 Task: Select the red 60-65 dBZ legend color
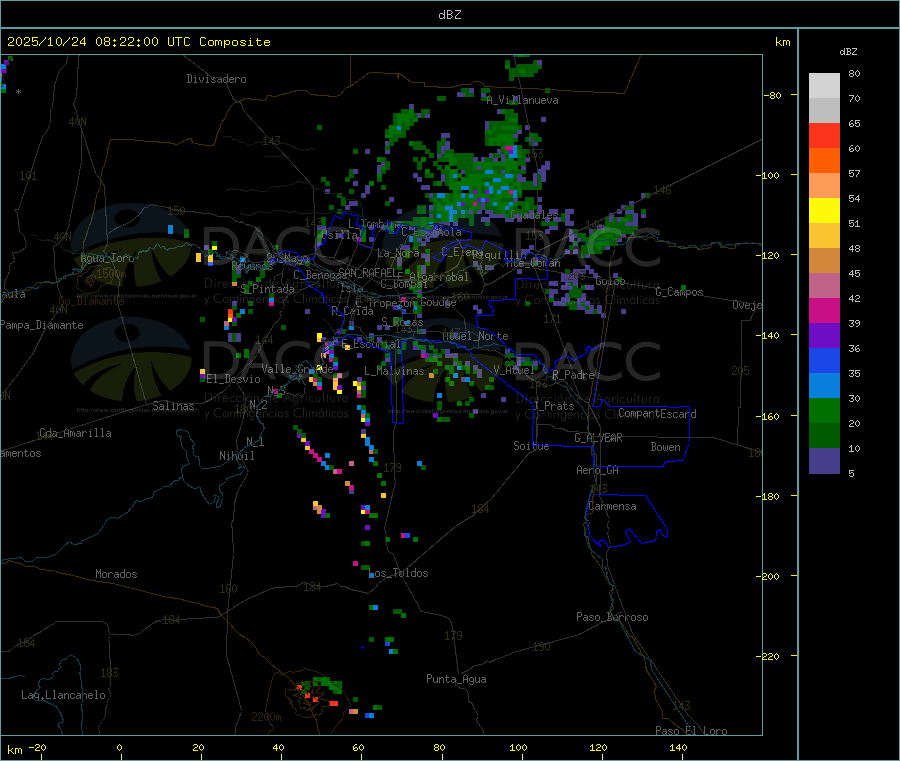824,135
